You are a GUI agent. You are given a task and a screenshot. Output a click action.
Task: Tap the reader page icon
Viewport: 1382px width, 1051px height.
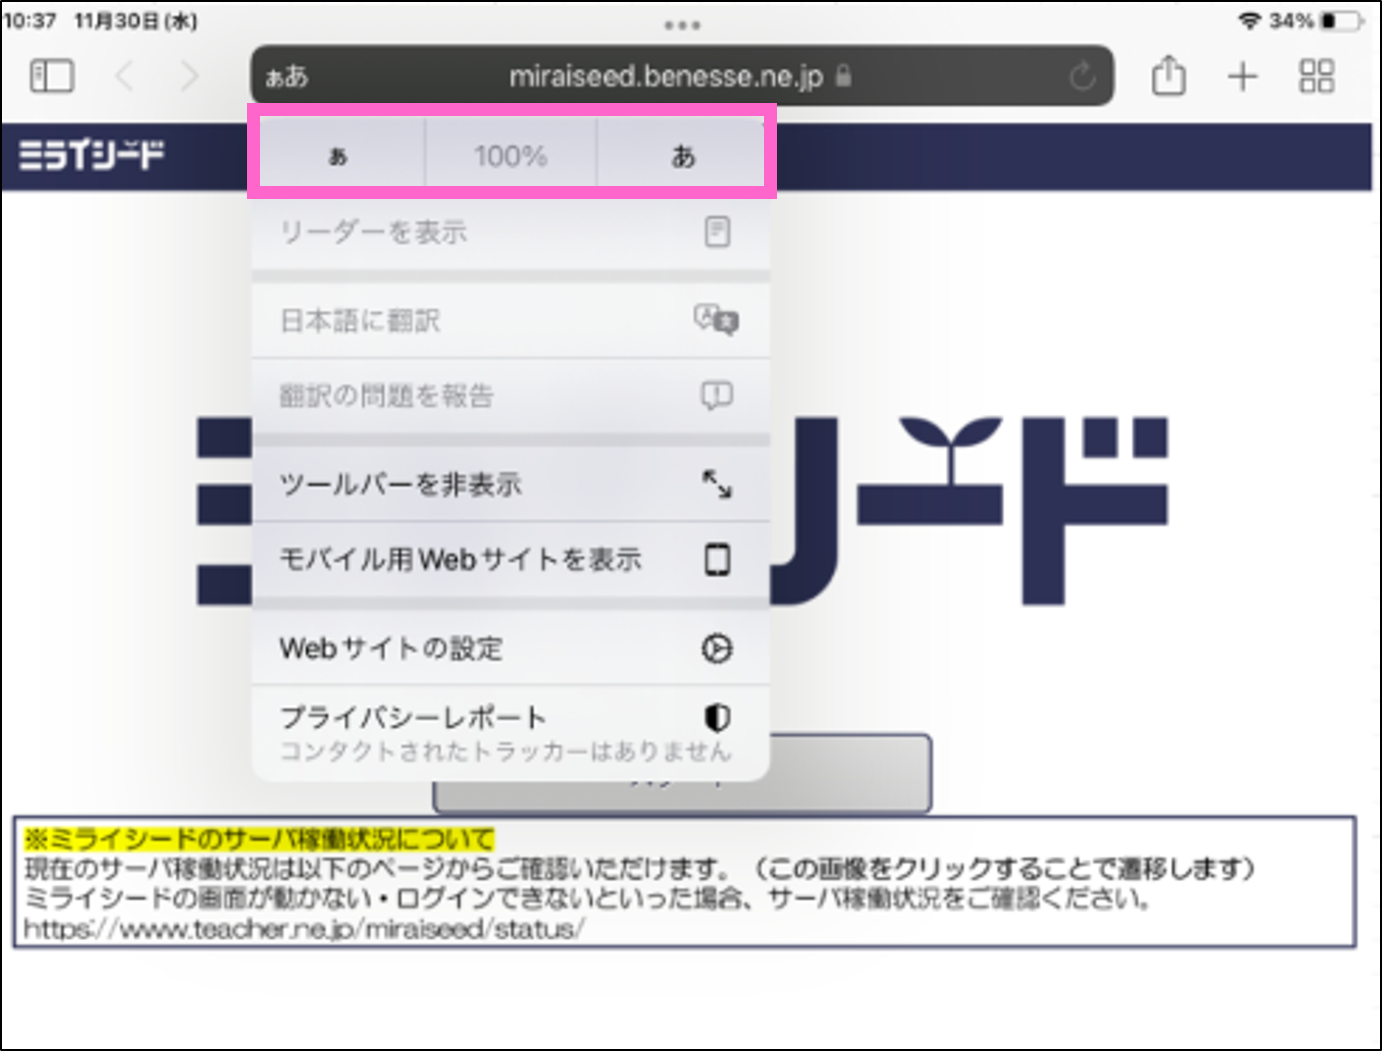(717, 232)
